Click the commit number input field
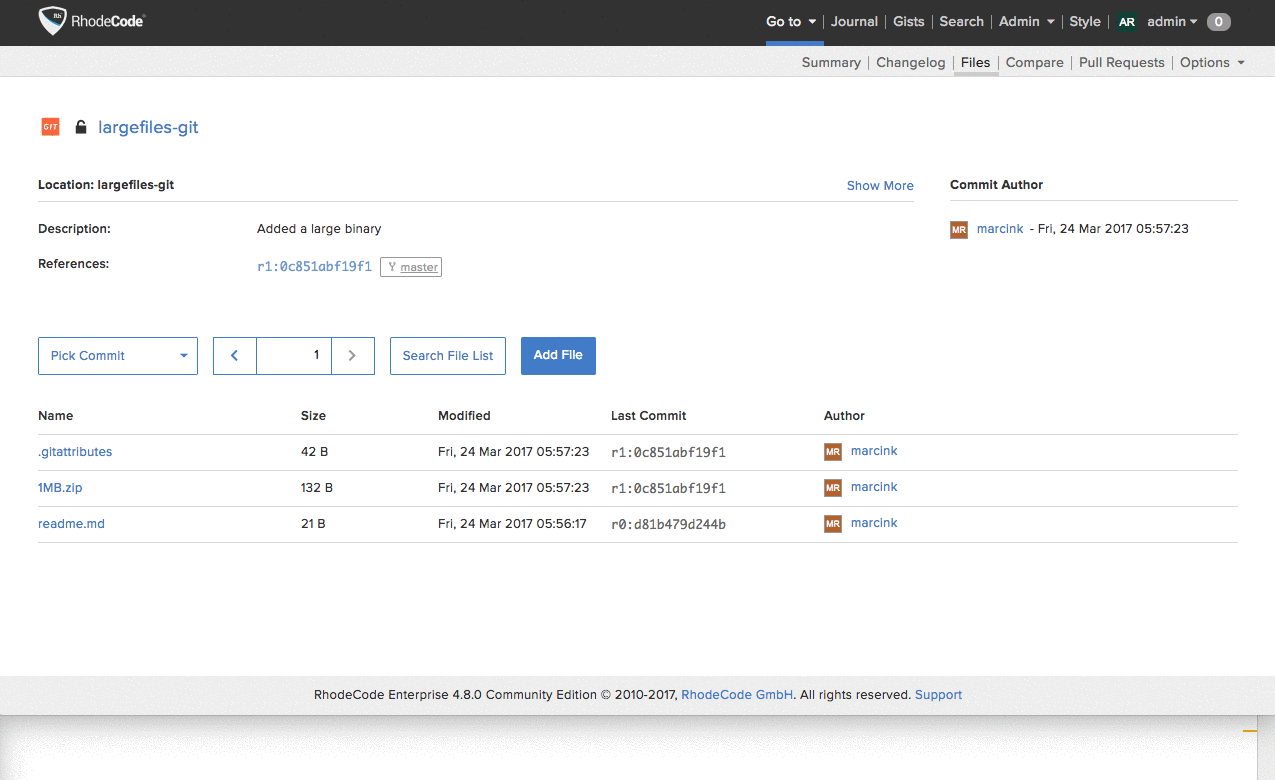The width and height of the screenshot is (1275, 780). [294, 355]
